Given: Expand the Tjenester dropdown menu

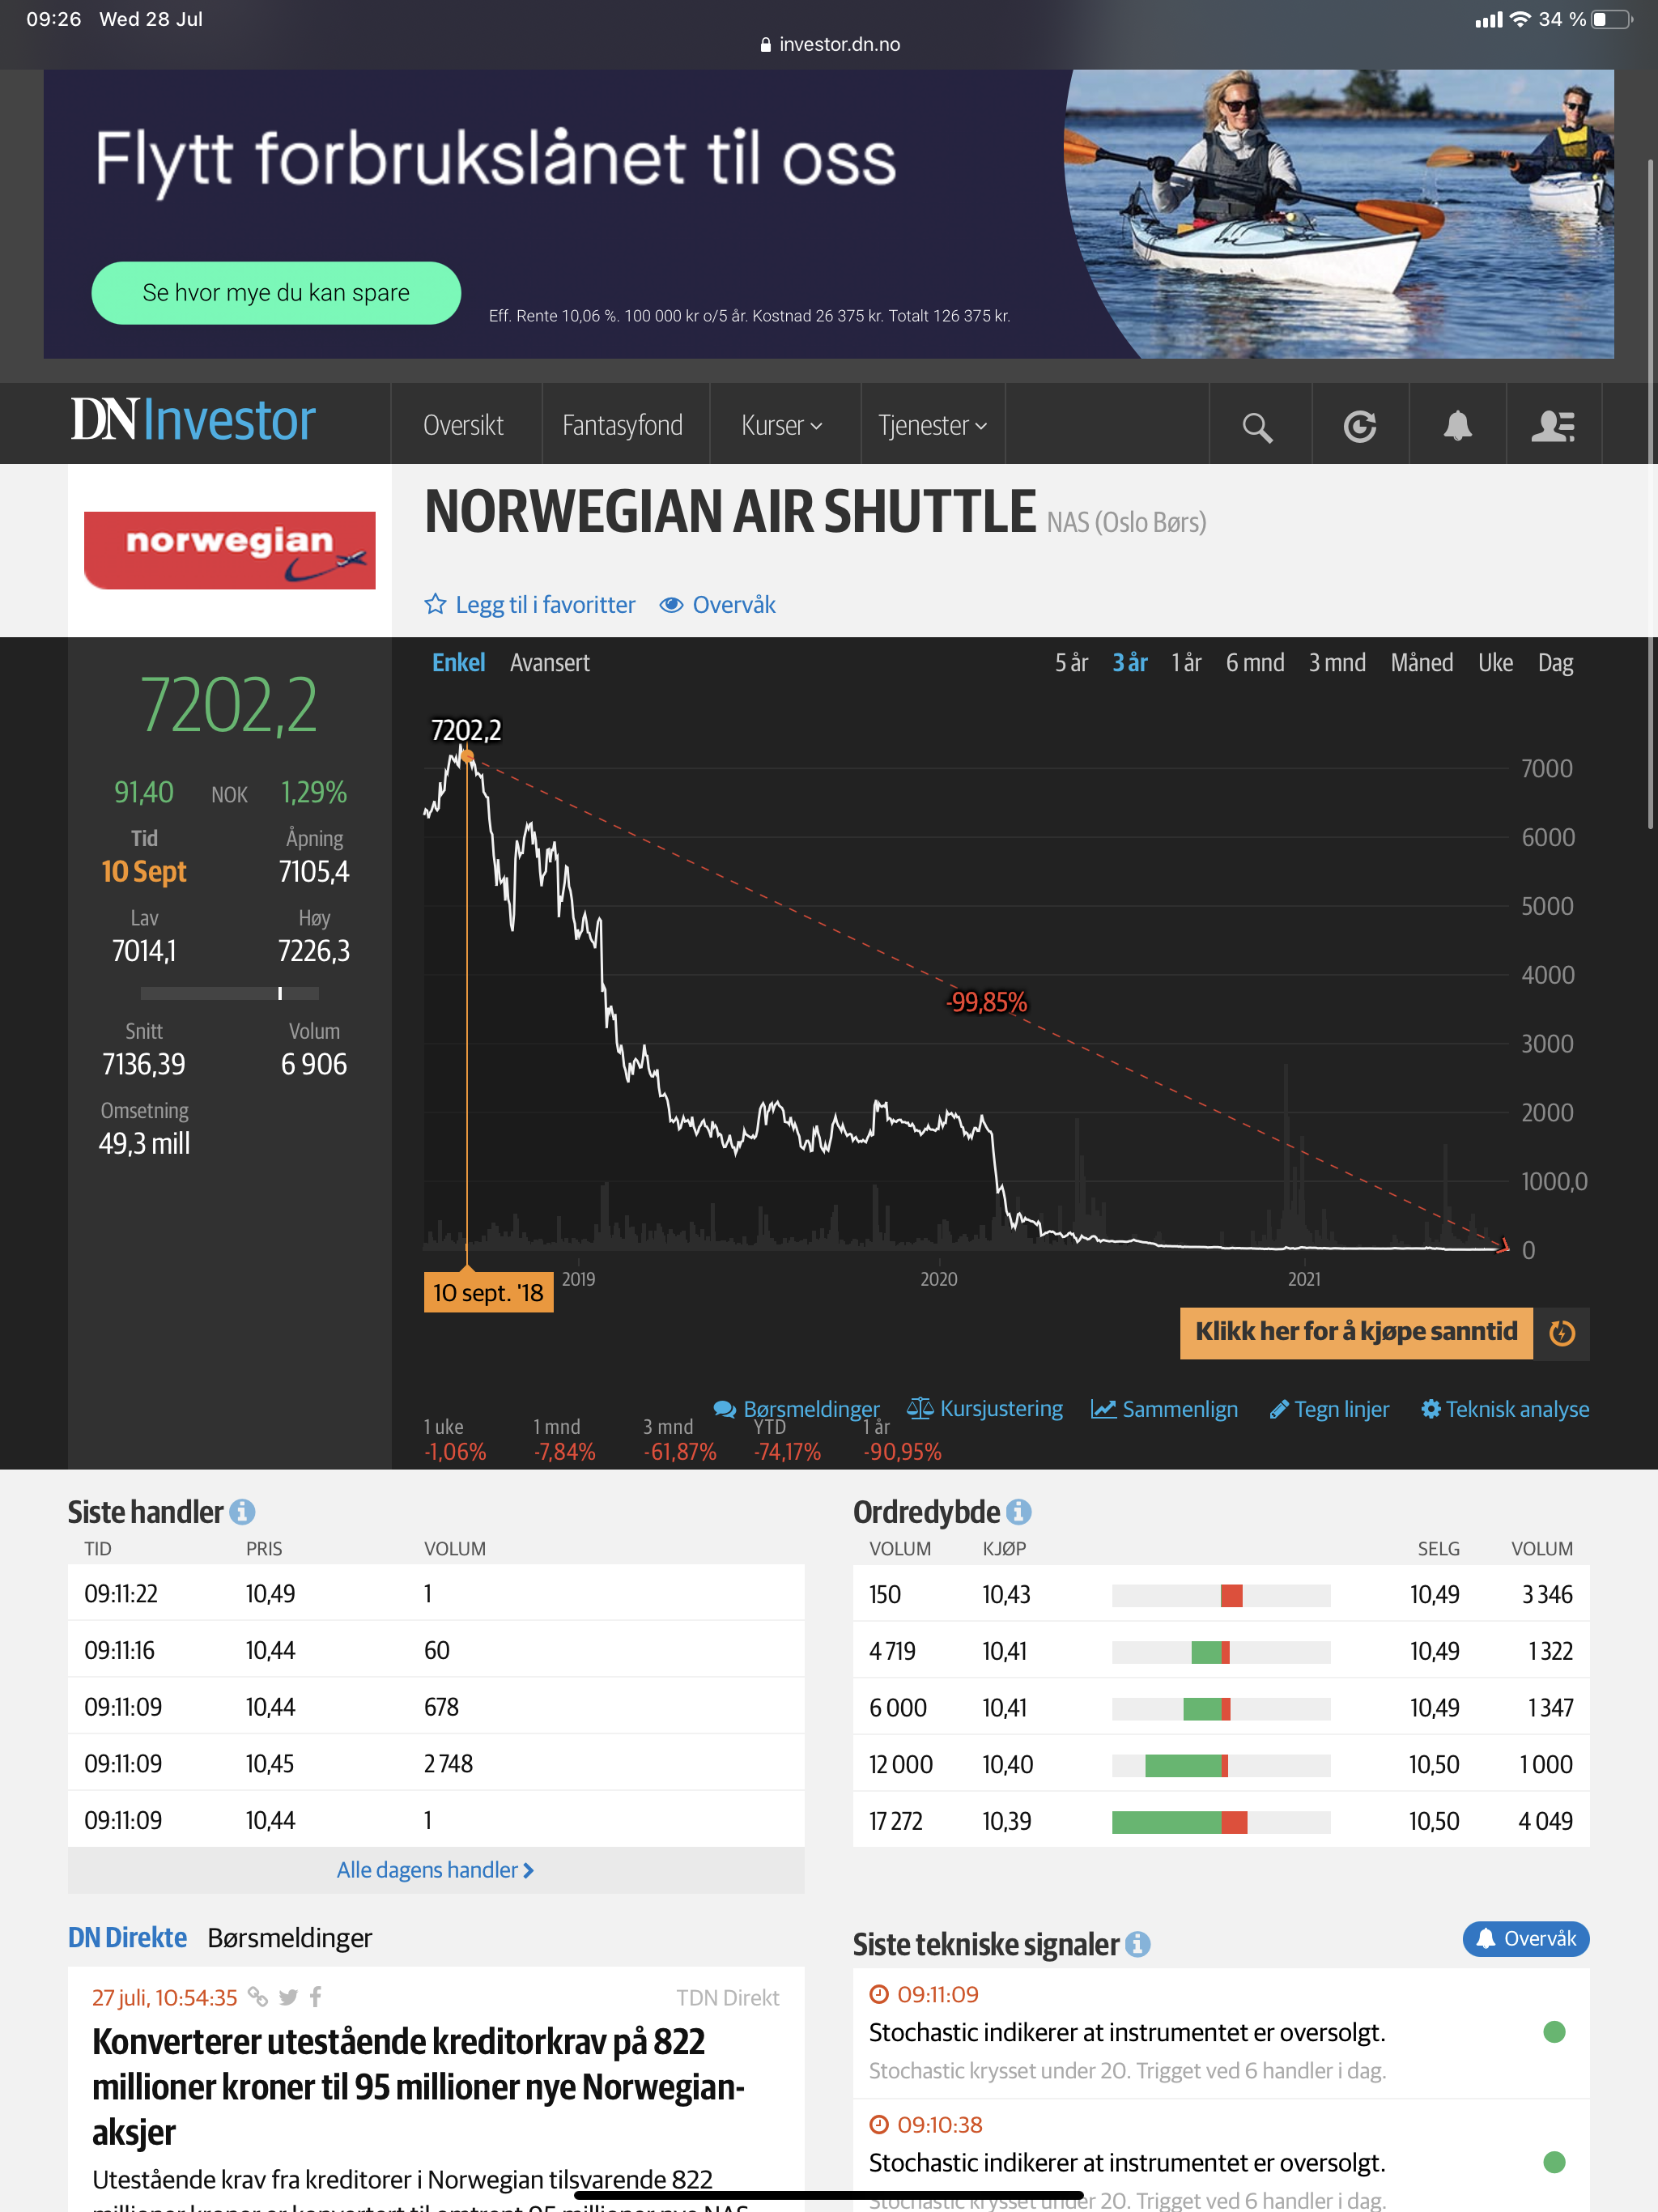Looking at the screenshot, I should (933, 426).
